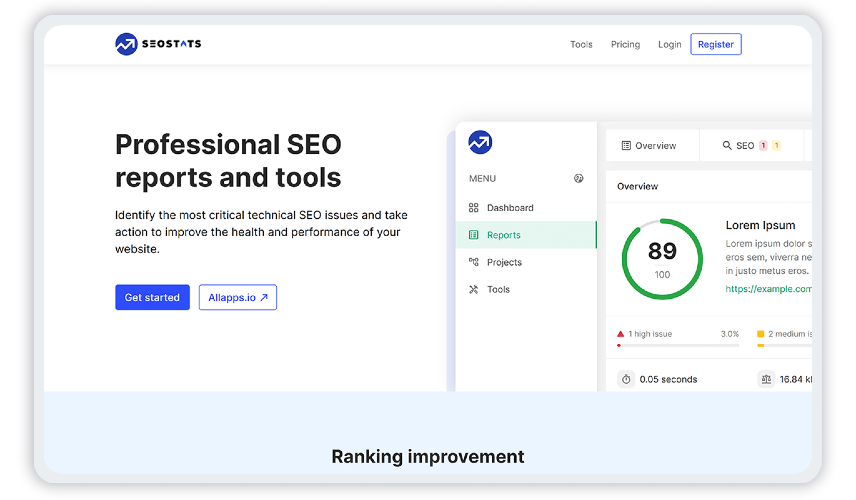Viewport: 856px width, 500px height.
Task: Click the SEO tab magnifier icon
Action: pos(727,145)
